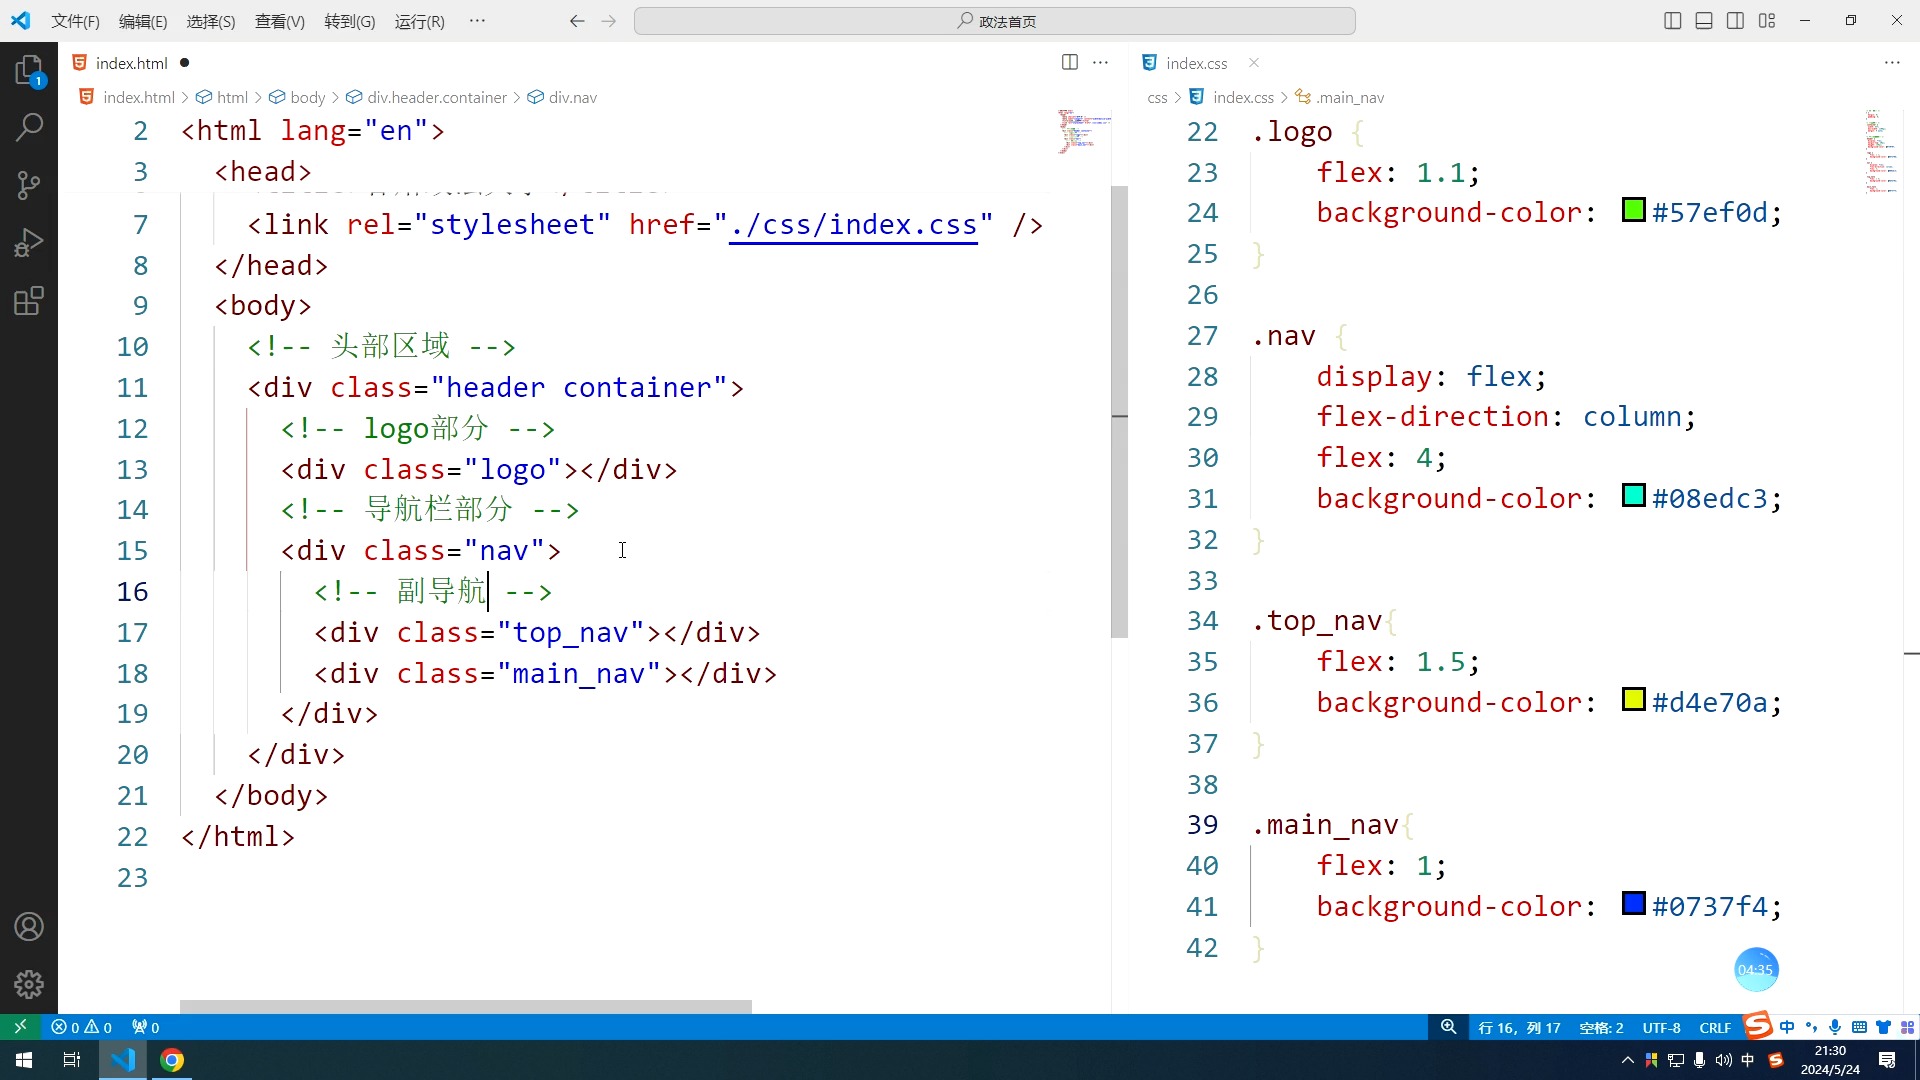This screenshot has width=1920, height=1080.
Task: Select the index.css file tab
Action: point(1192,62)
